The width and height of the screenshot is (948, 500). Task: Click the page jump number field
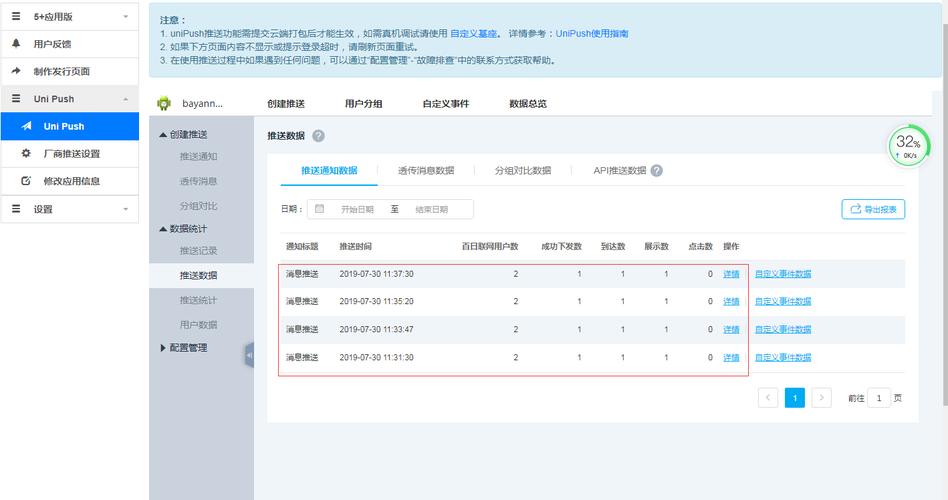pyautogui.click(x=878, y=398)
